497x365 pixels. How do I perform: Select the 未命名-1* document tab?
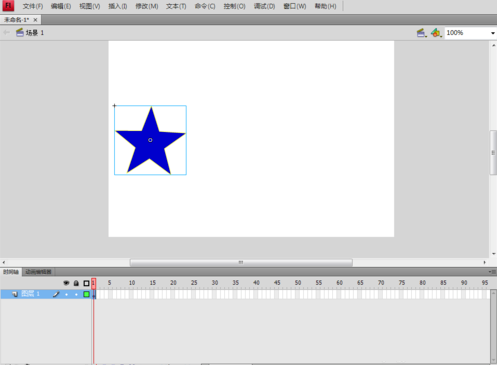click(16, 20)
